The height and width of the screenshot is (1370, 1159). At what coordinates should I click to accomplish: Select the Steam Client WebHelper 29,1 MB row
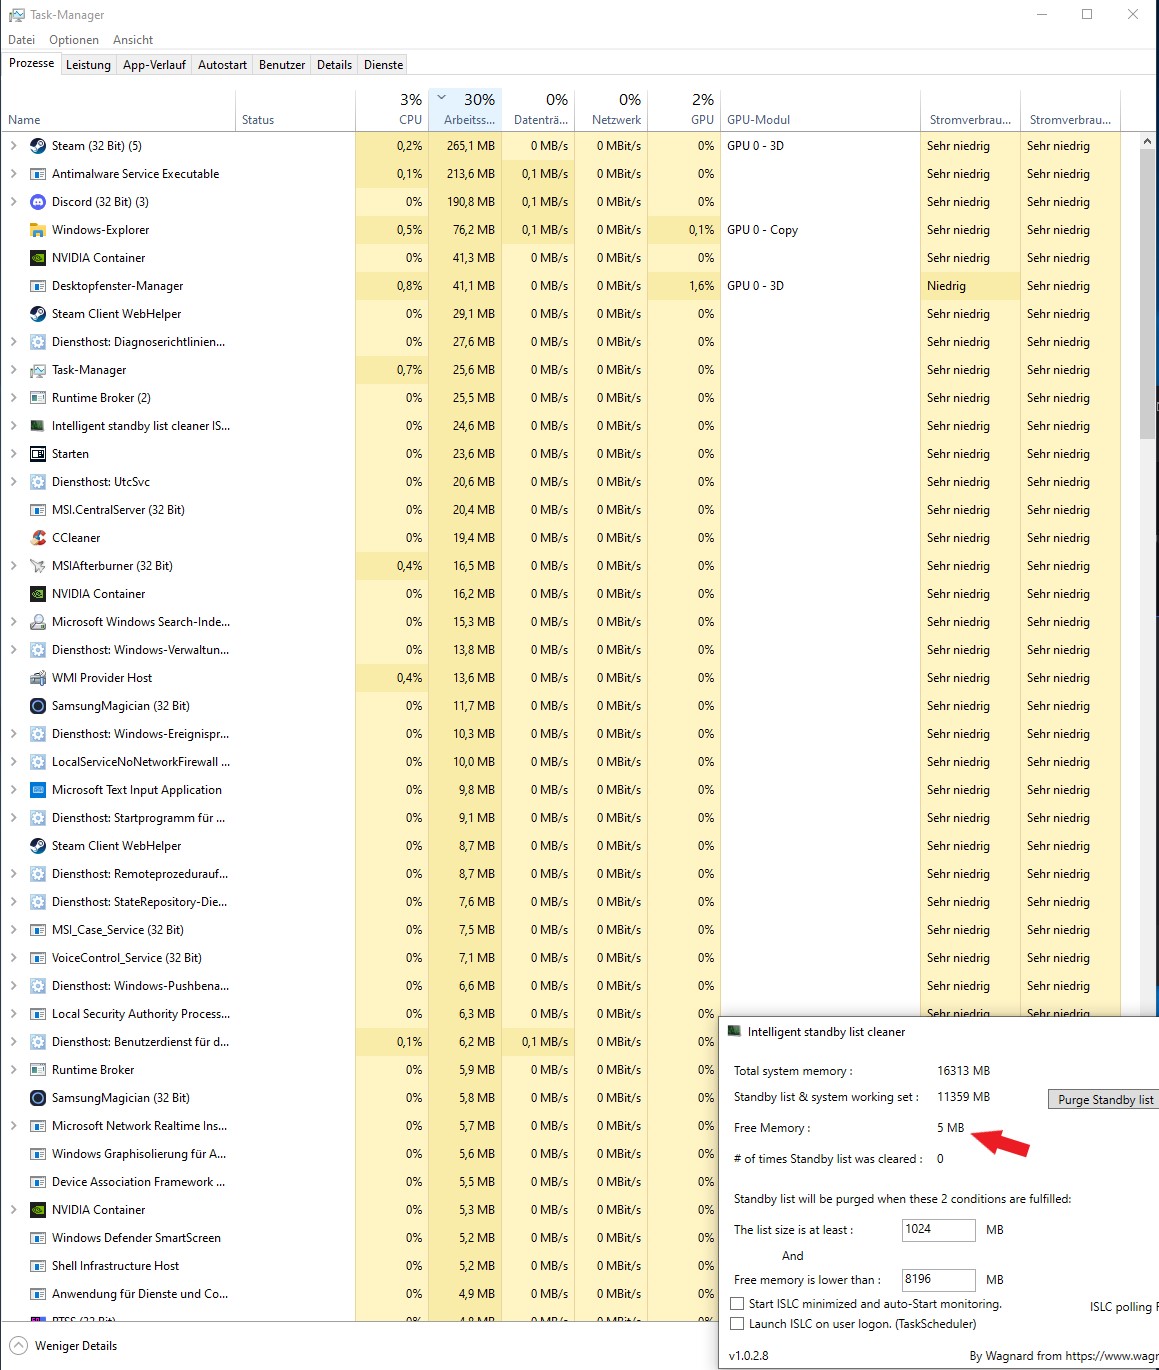tap(560, 314)
